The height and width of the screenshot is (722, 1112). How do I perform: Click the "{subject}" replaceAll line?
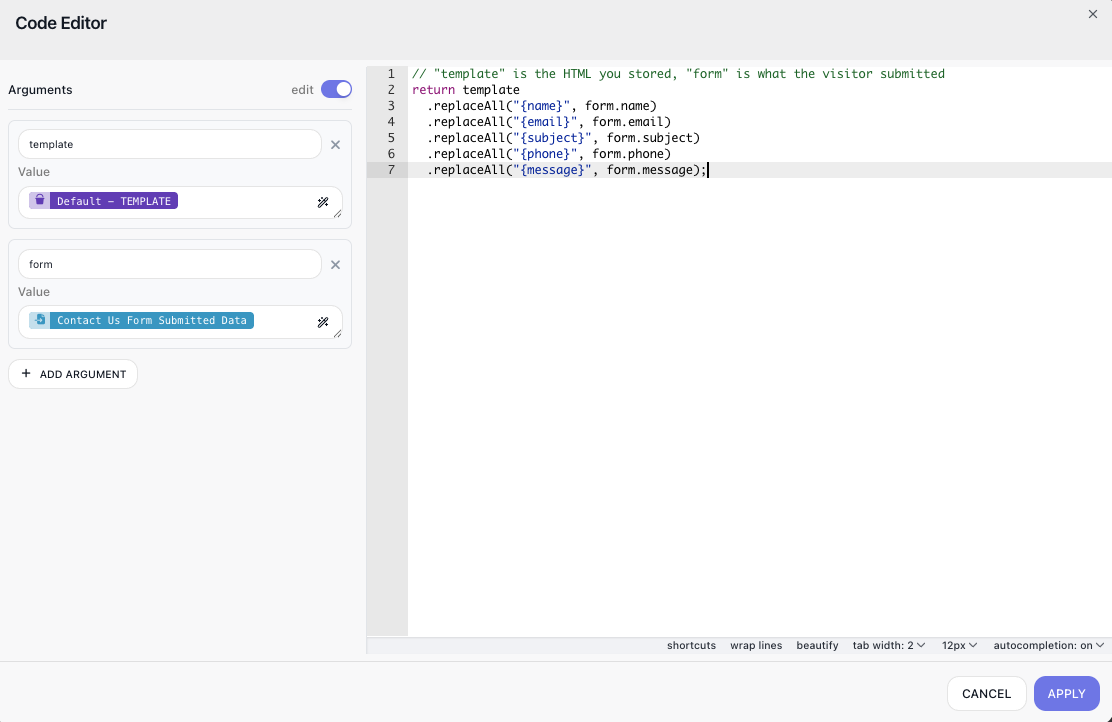563,138
